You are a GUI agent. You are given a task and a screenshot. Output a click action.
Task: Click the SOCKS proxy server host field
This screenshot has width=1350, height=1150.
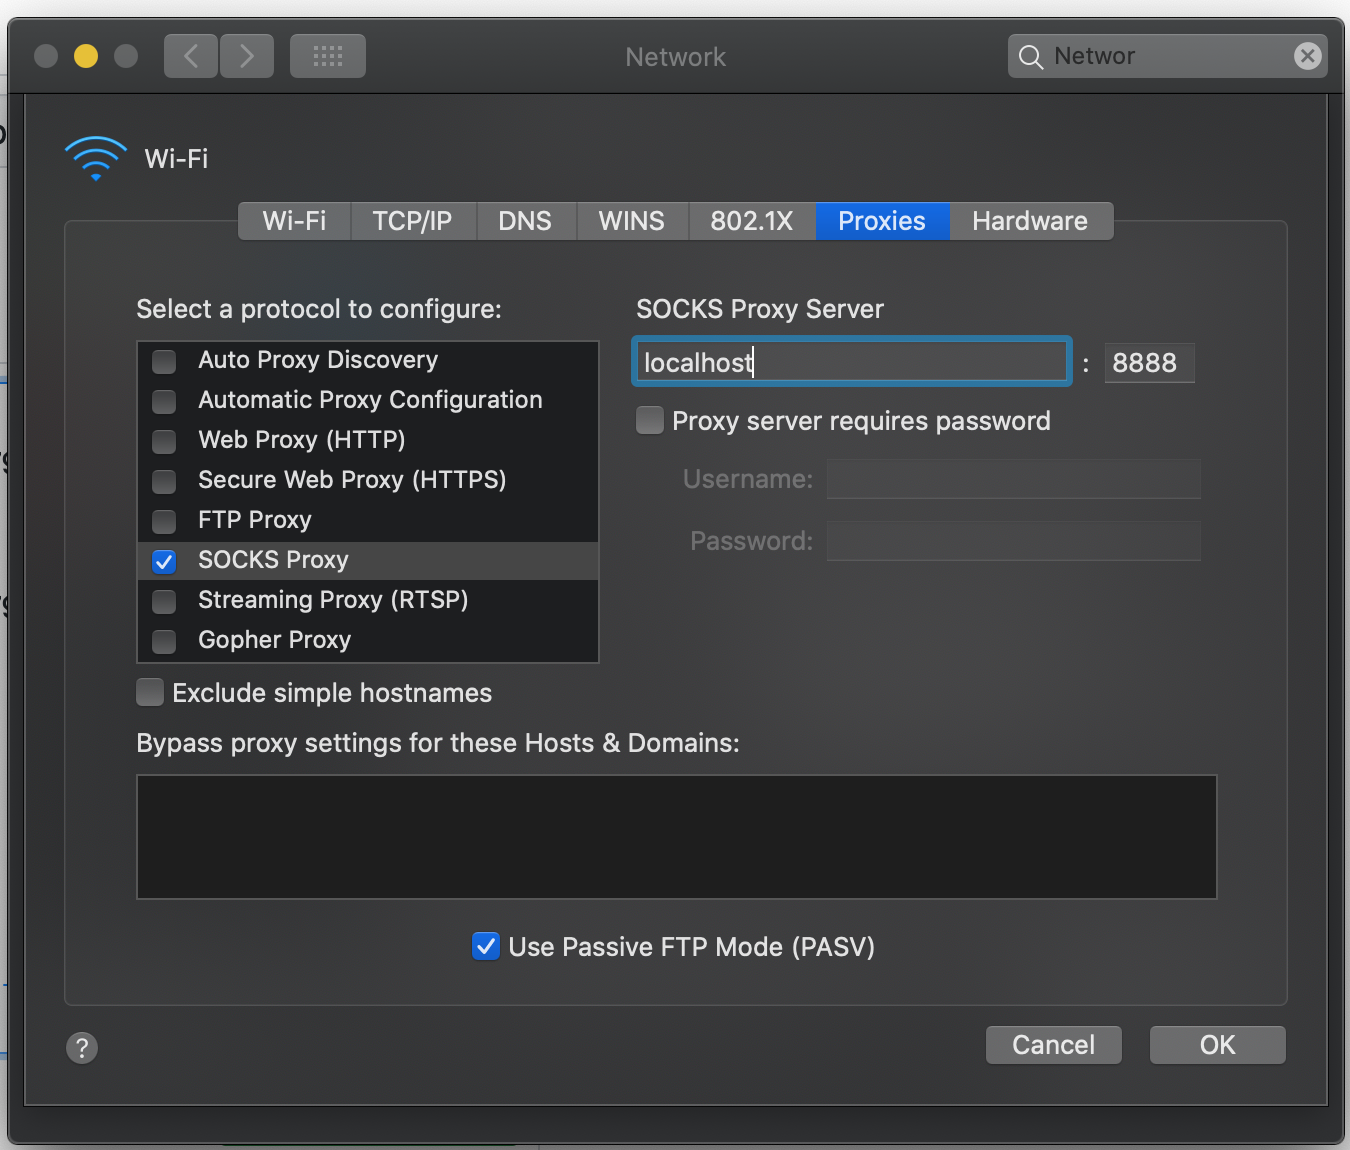[x=852, y=362]
